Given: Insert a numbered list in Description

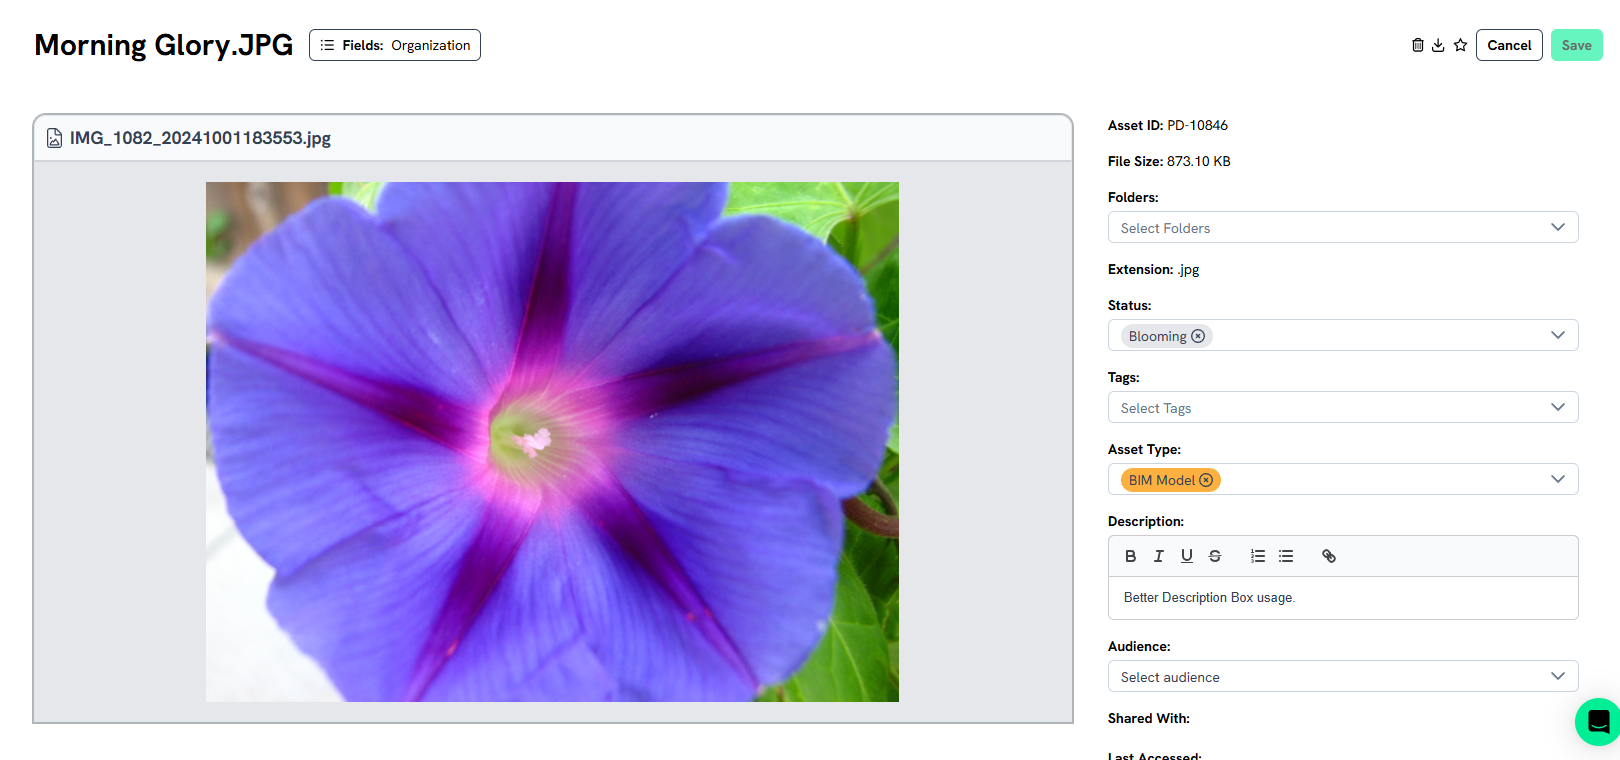Looking at the screenshot, I should (1258, 556).
